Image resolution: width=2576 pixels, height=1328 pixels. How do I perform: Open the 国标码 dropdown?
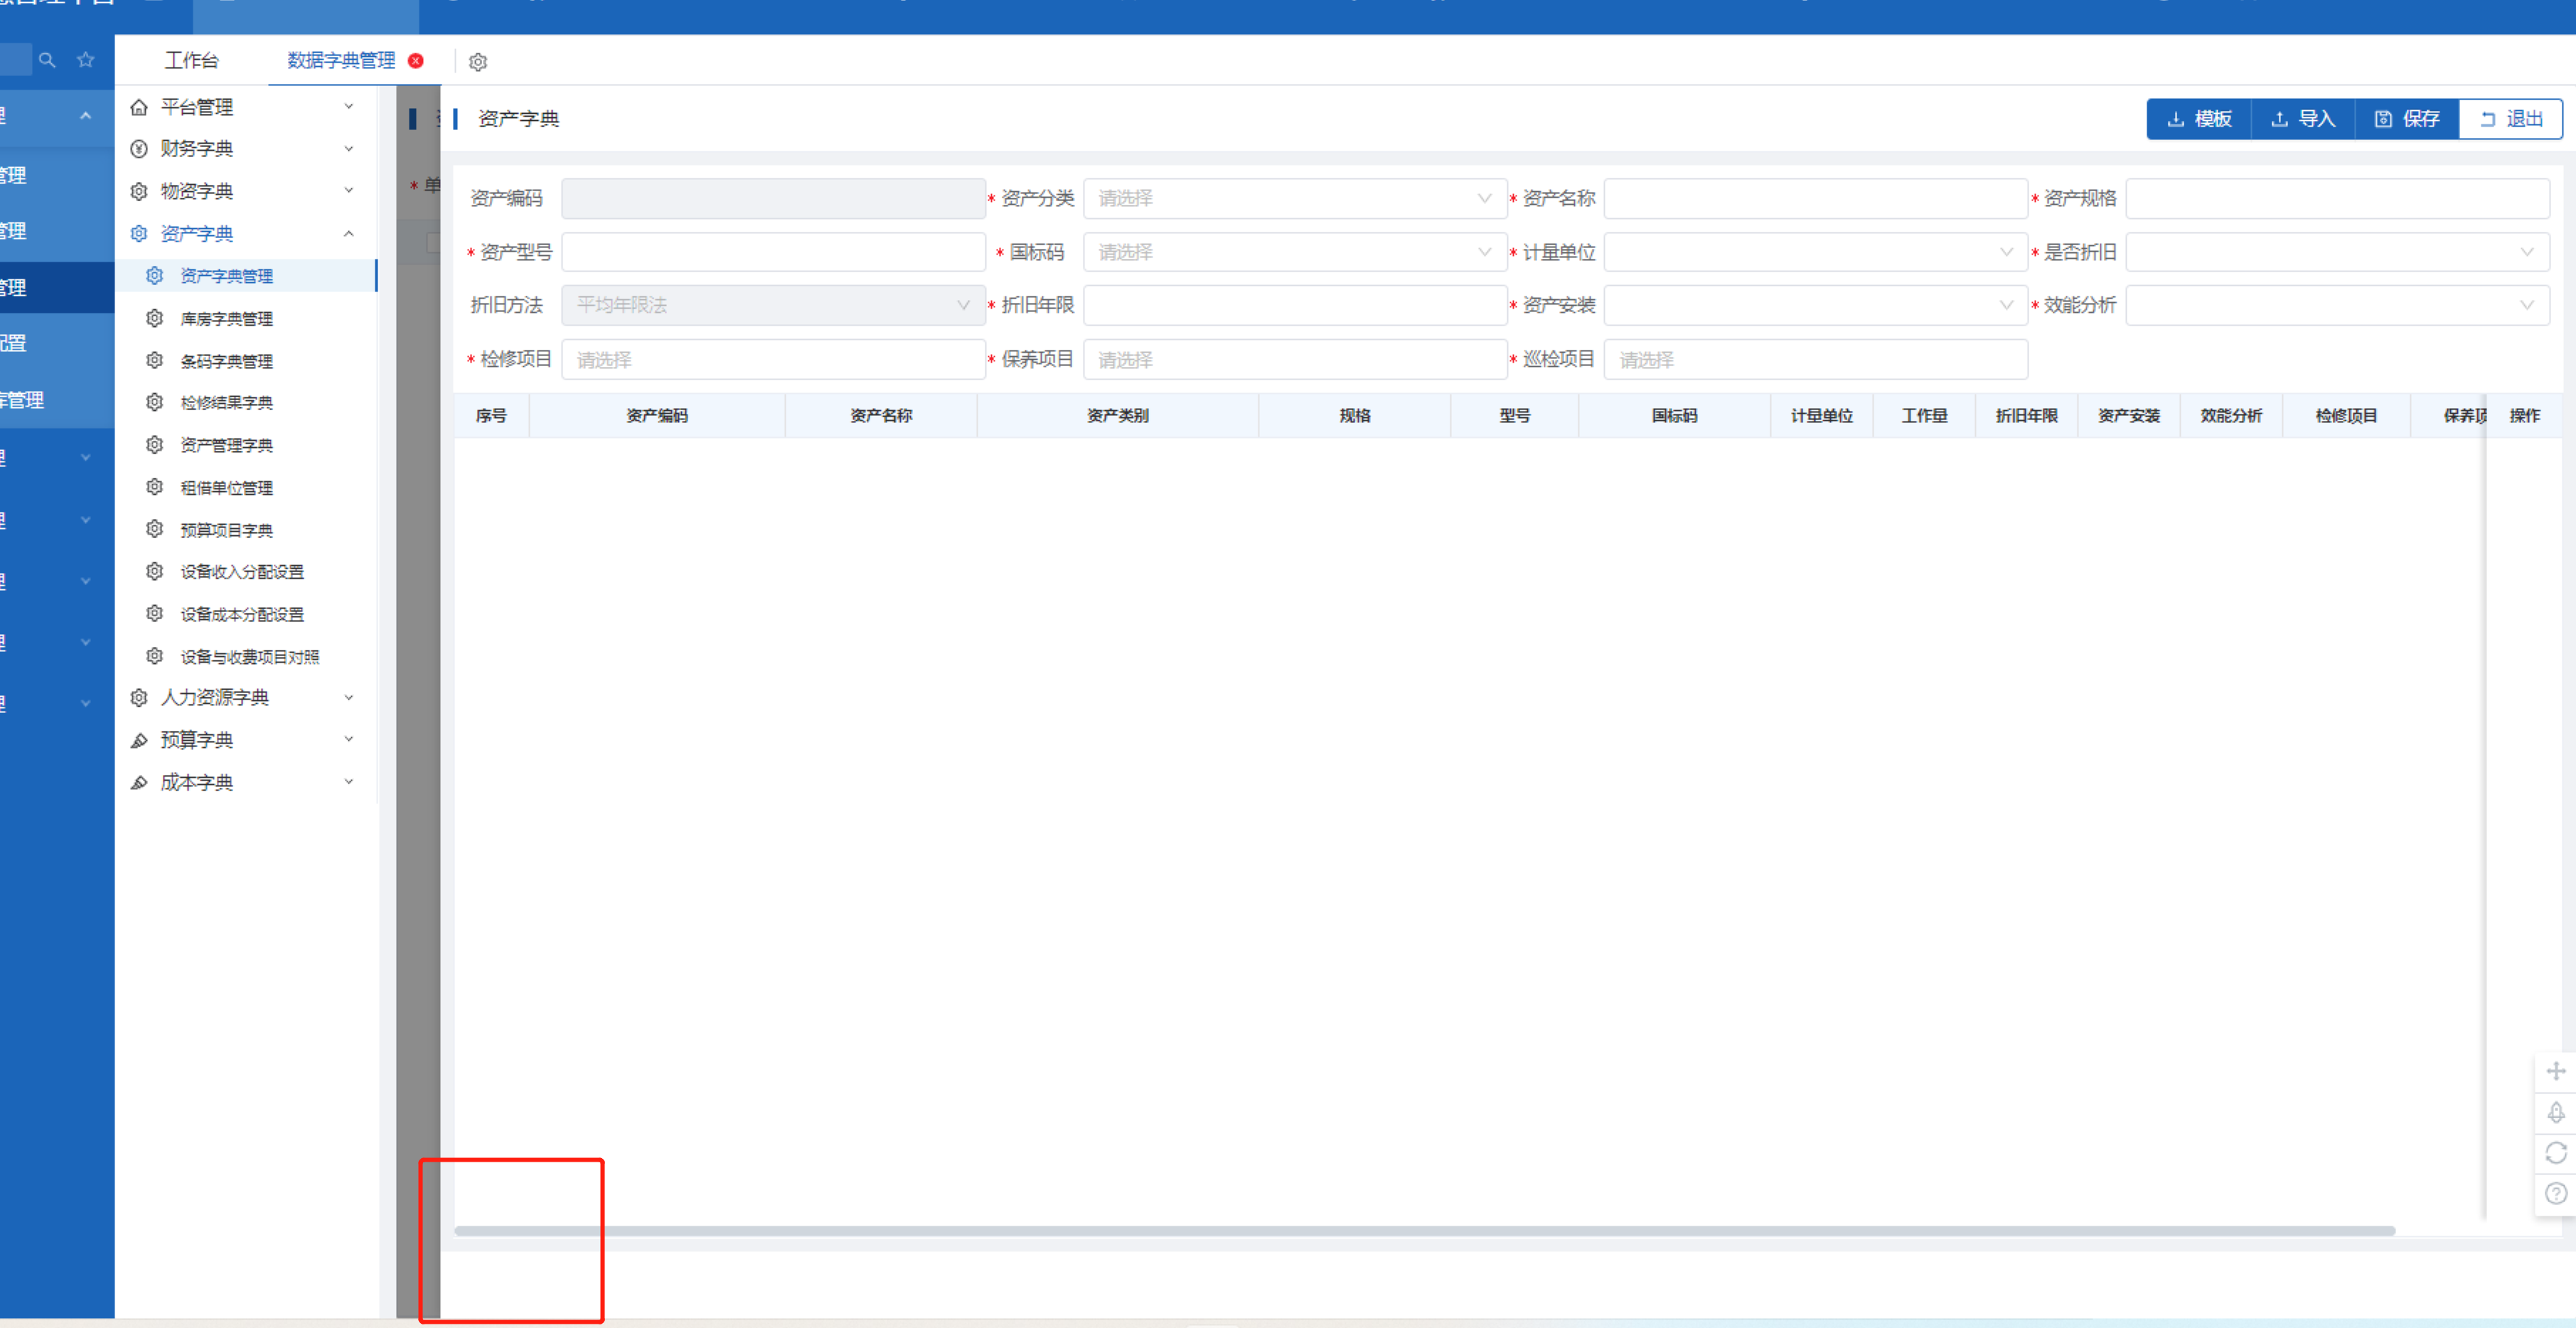1295,252
